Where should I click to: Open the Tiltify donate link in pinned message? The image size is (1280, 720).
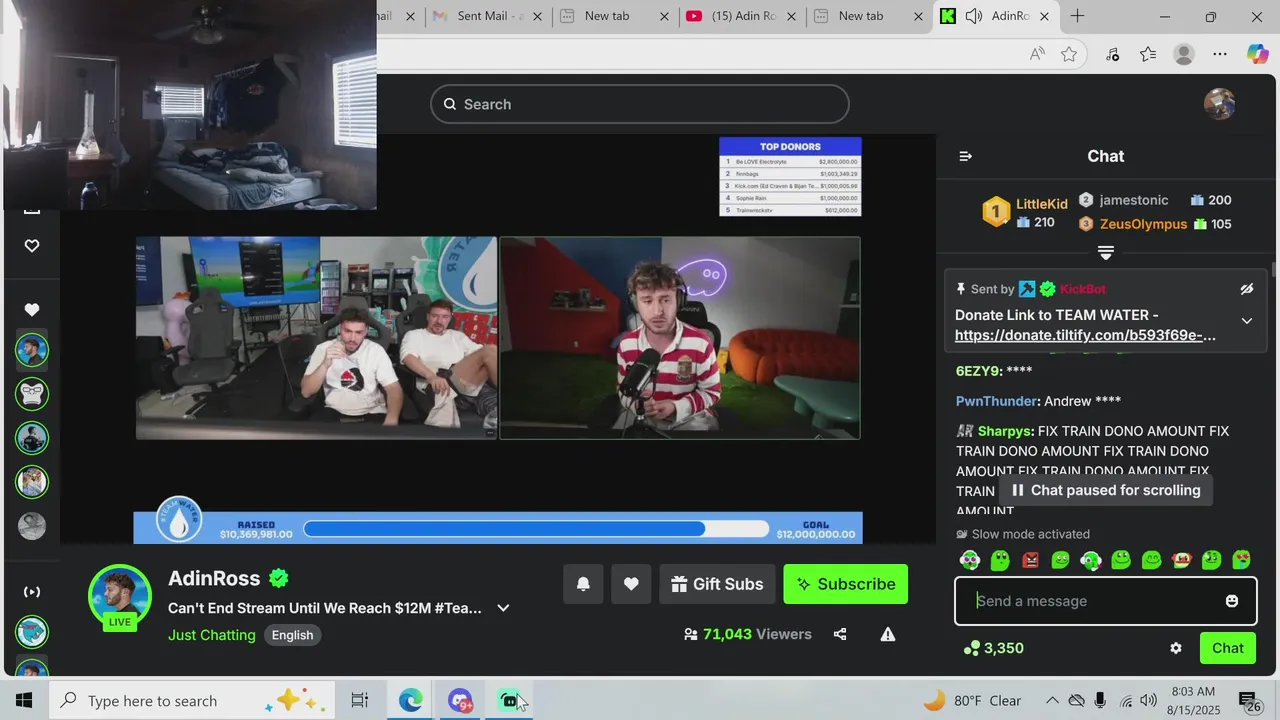pyautogui.click(x=1085, y=335)
